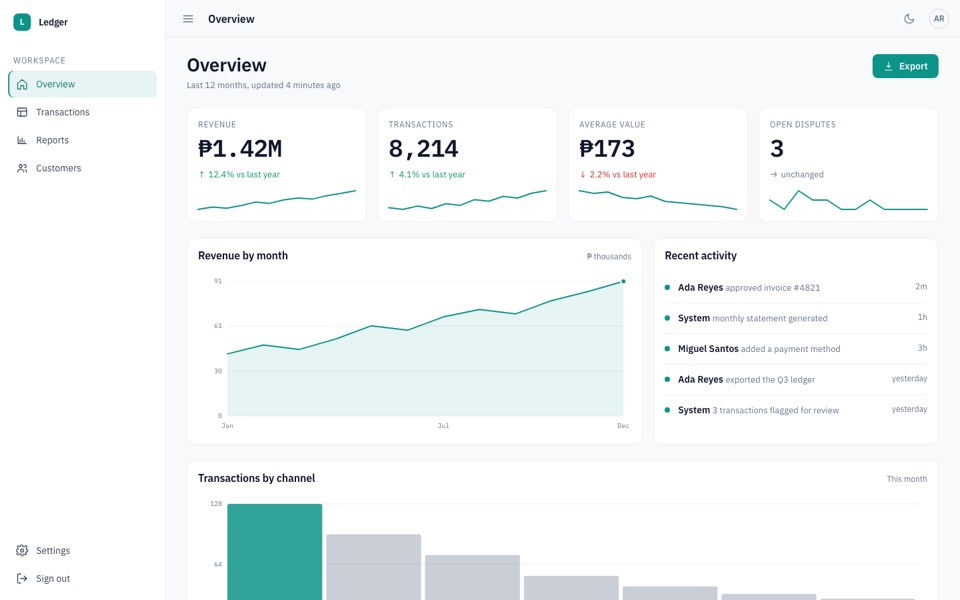Screen dimensions: 960x600
Task: Select the Transactions 8,214 card
Action: 467,165
